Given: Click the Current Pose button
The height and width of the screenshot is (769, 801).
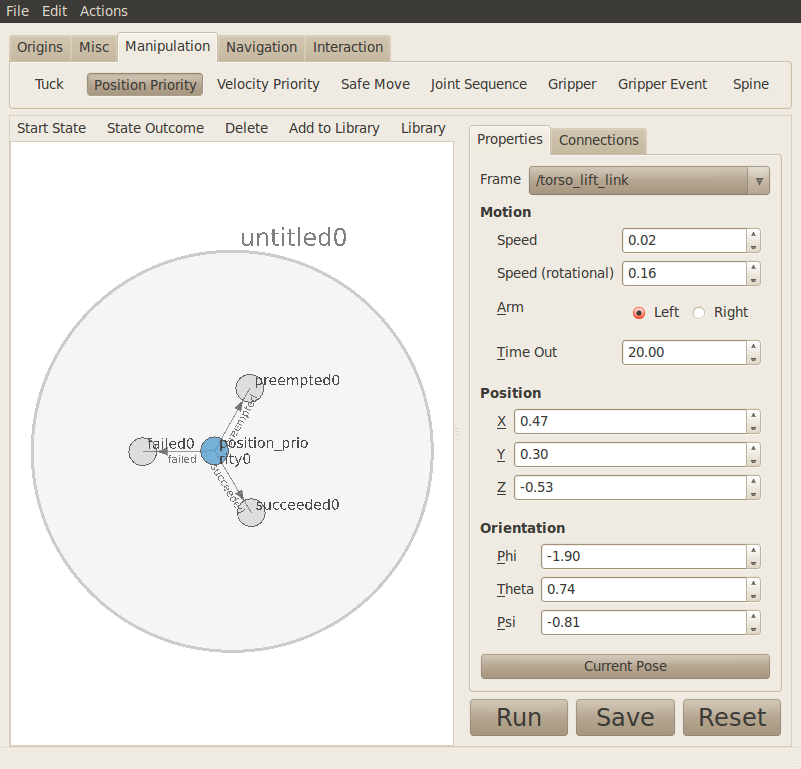Looking at the screenshot, I should (625, 666).
